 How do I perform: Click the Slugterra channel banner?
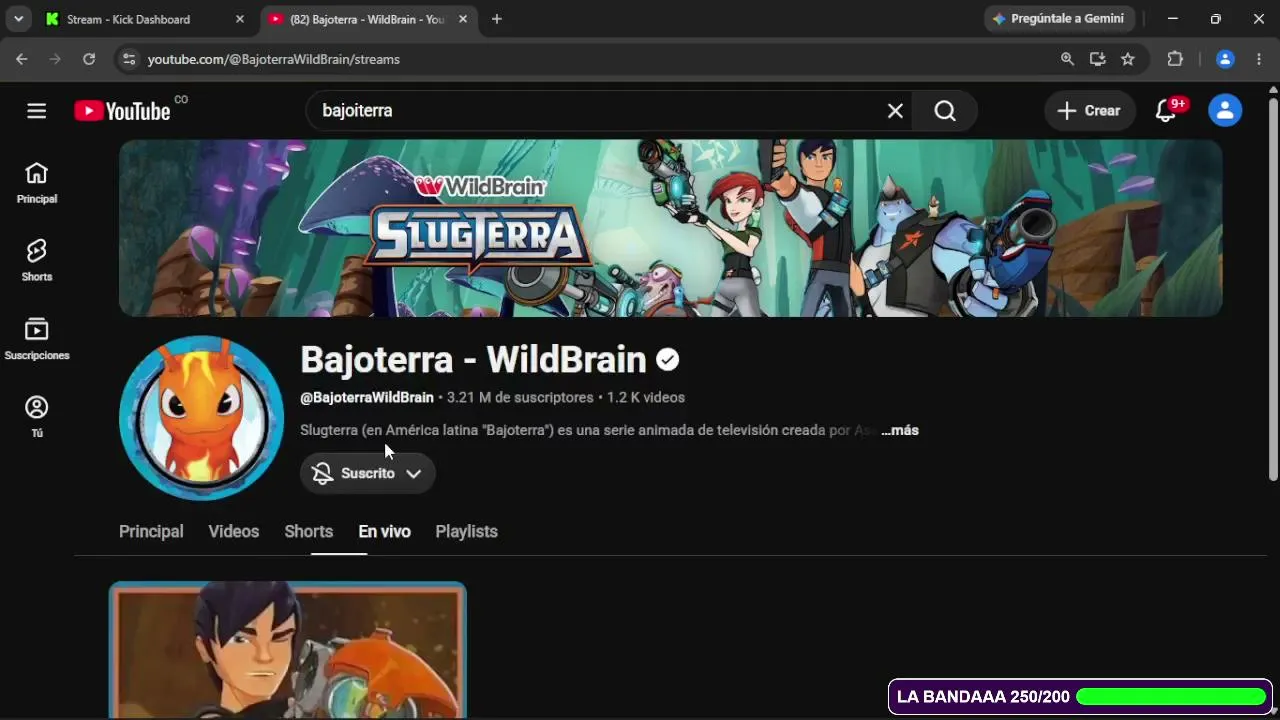point(670,228)
